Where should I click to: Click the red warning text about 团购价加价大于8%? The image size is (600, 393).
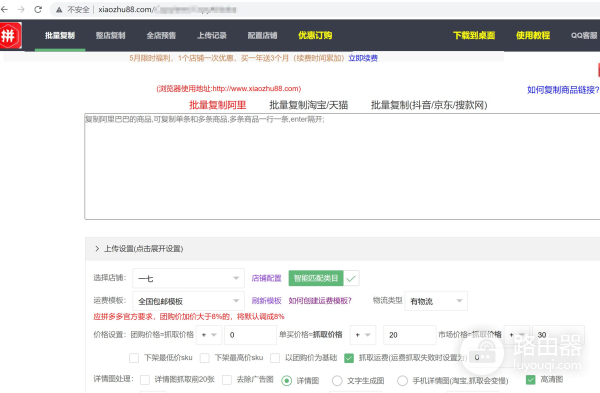(189, 317)
